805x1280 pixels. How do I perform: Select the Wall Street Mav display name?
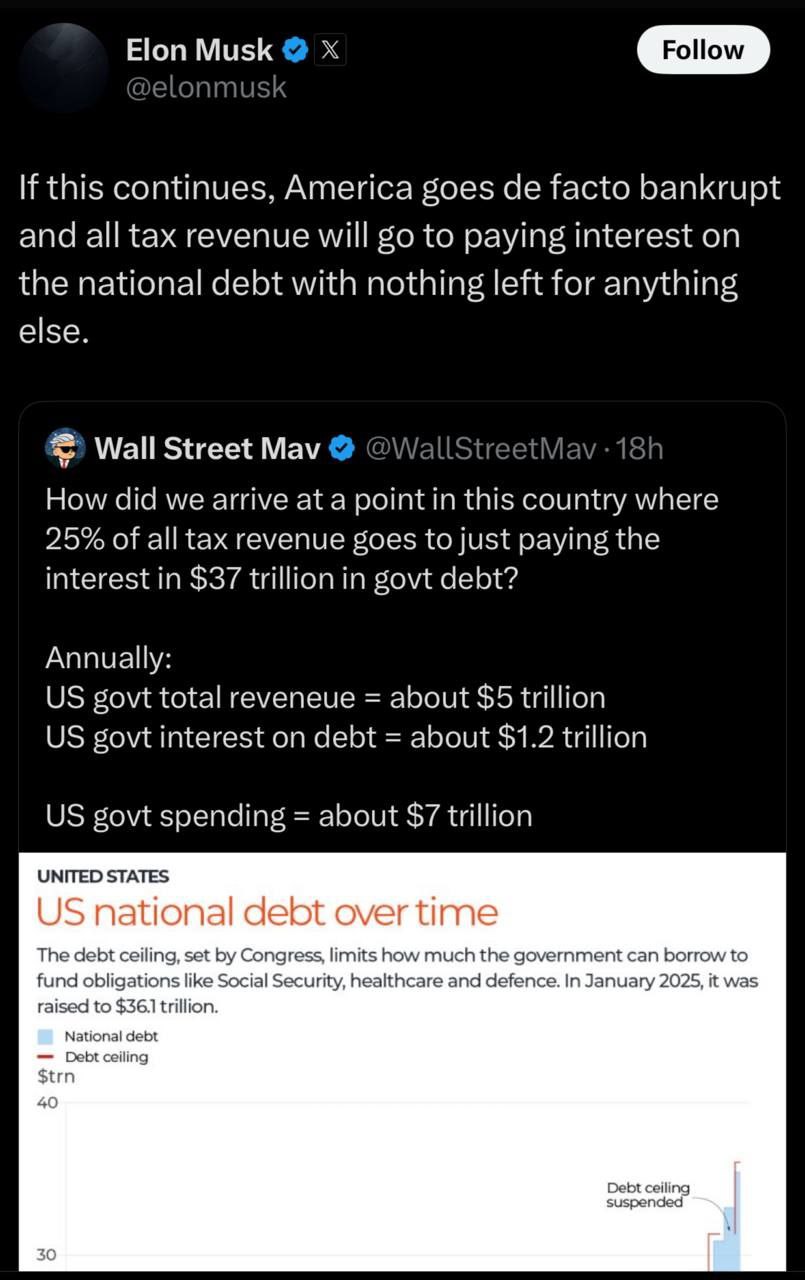[x=207, y=449]
